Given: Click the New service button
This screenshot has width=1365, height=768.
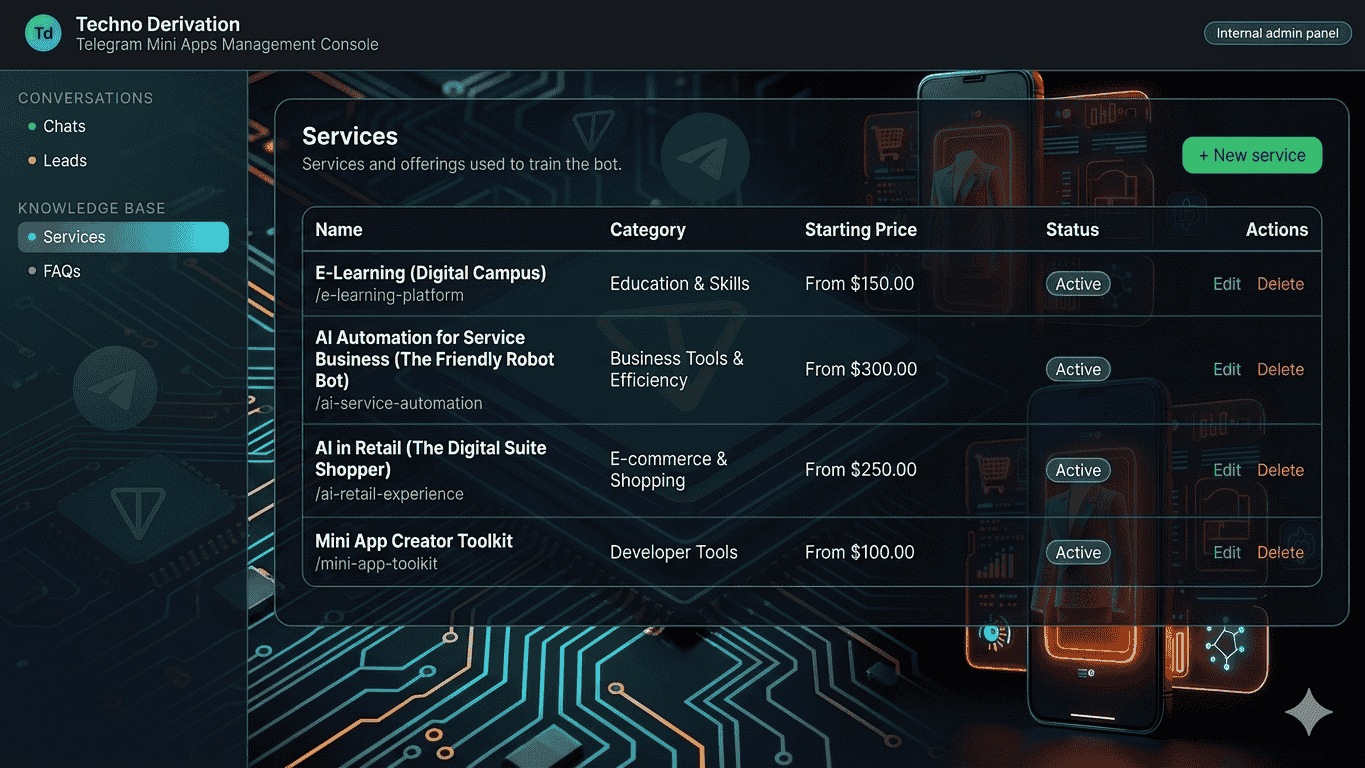Looking at the screenshot, I should (x=1251, y=155).
